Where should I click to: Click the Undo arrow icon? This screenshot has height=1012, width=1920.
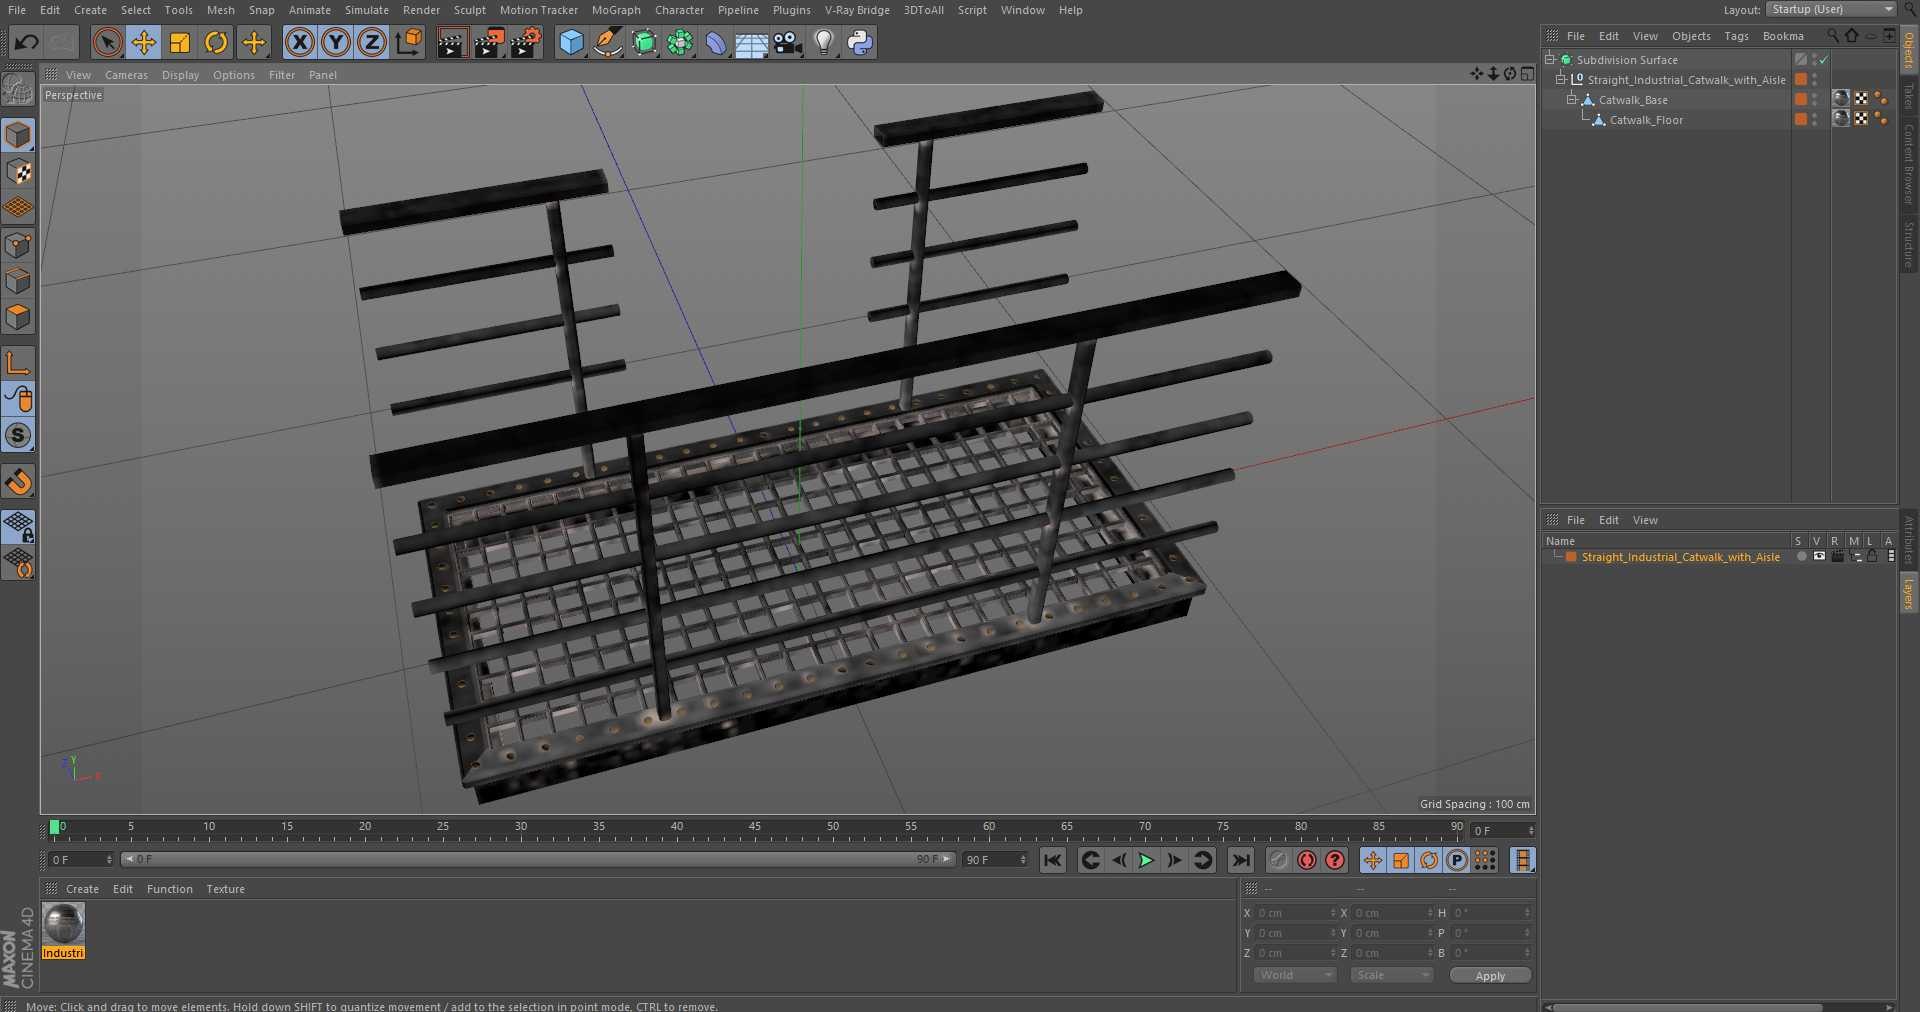[x=27, y=42]
